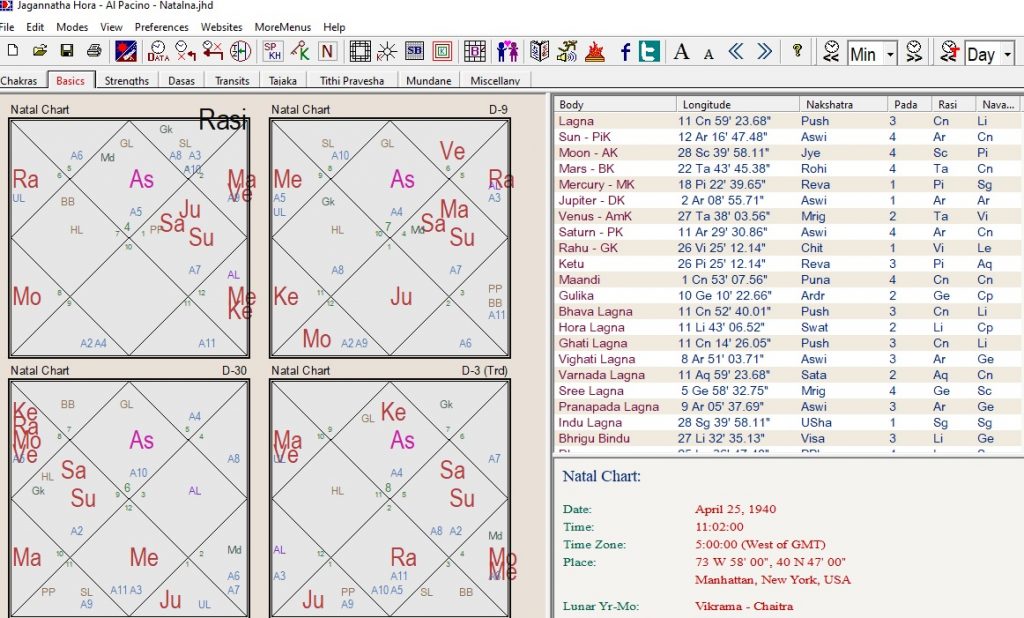This screenshot has width=1024, height=618.
Task: Click the red concentric square K icon
Action: 442,51
